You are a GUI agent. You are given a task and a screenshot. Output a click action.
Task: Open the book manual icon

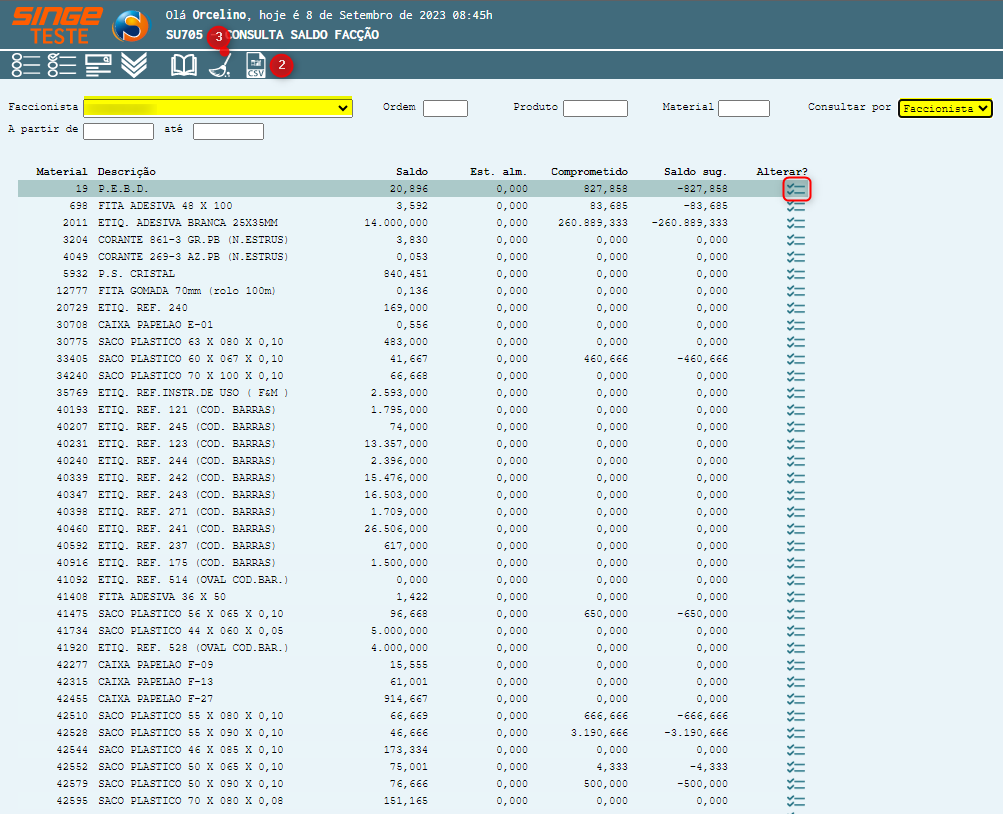coord(184,65)
